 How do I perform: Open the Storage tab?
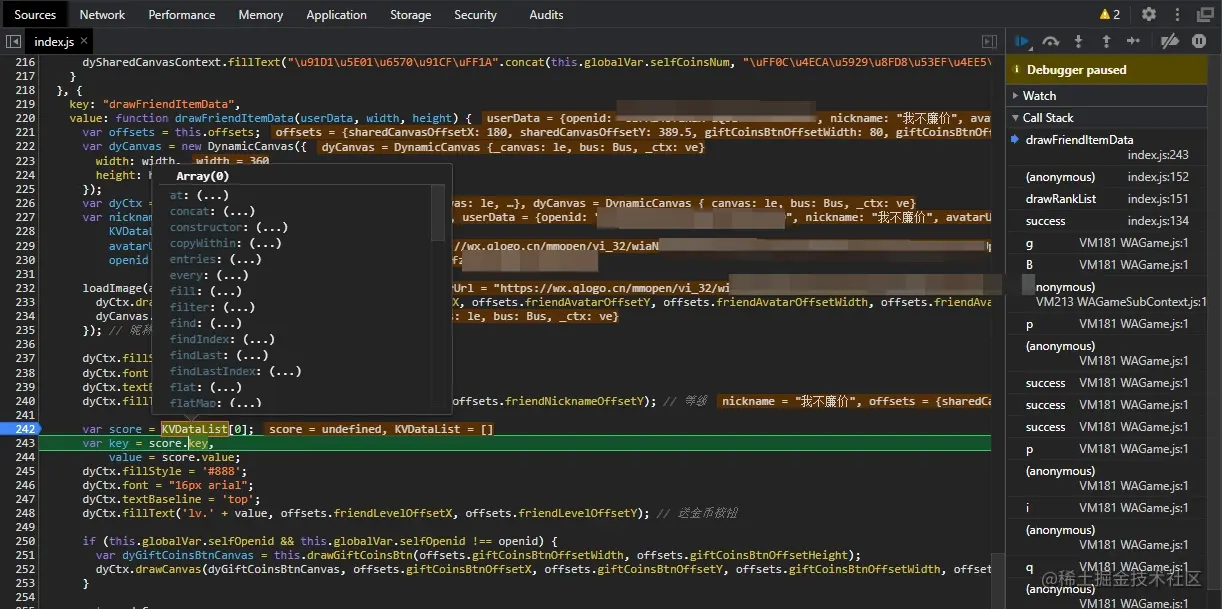[x=411, y=14]
